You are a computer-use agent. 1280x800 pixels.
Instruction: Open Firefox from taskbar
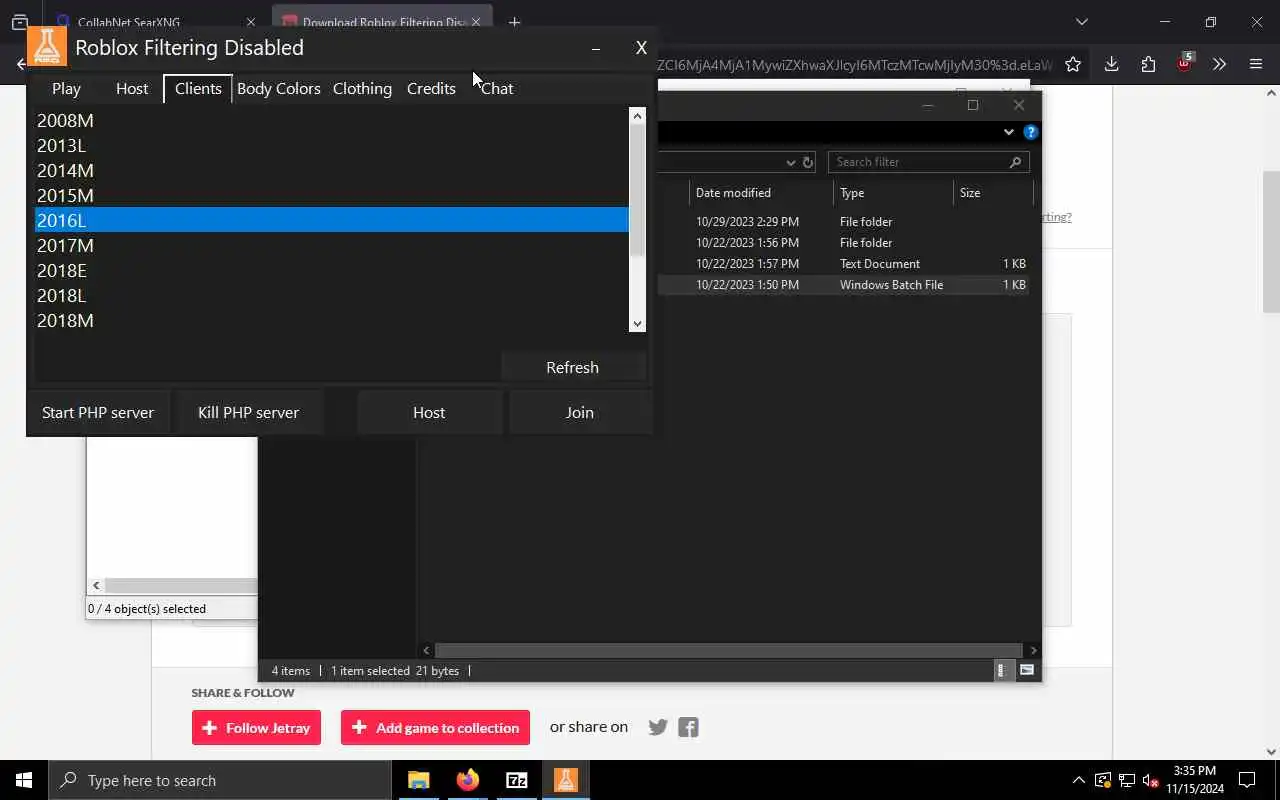coord(467,780)
